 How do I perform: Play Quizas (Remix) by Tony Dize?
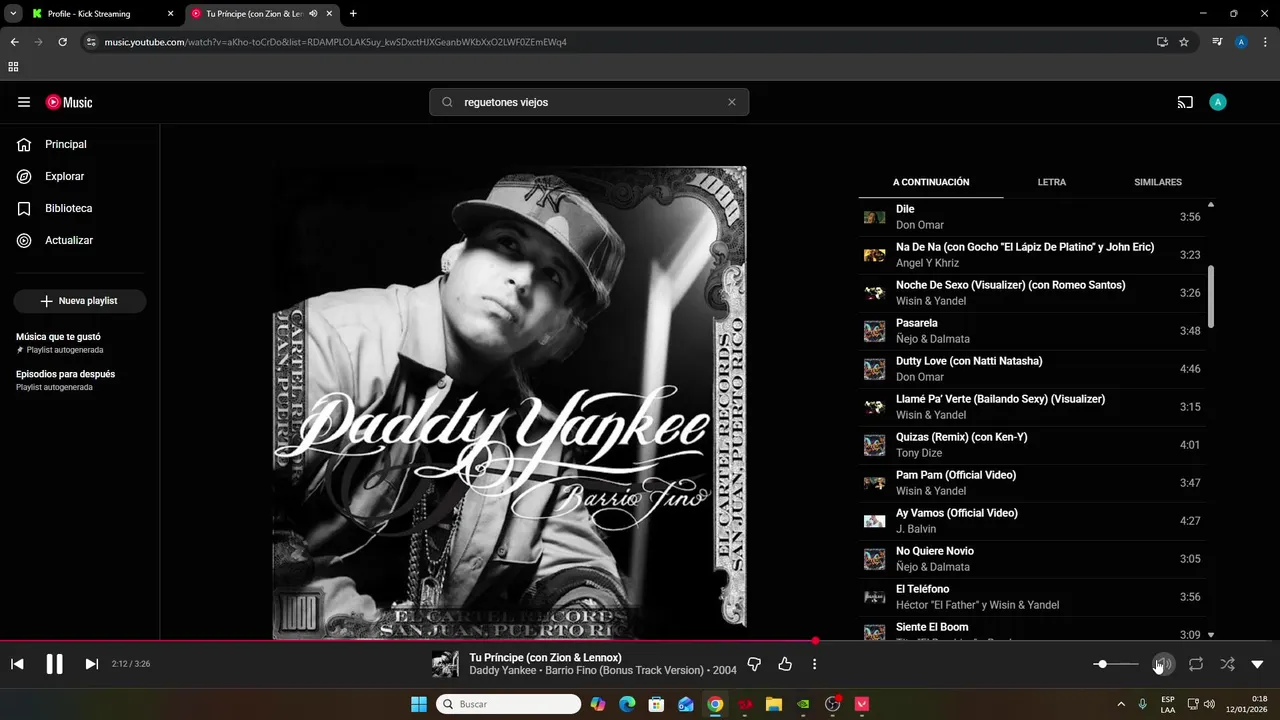[x=1032, y=445]
